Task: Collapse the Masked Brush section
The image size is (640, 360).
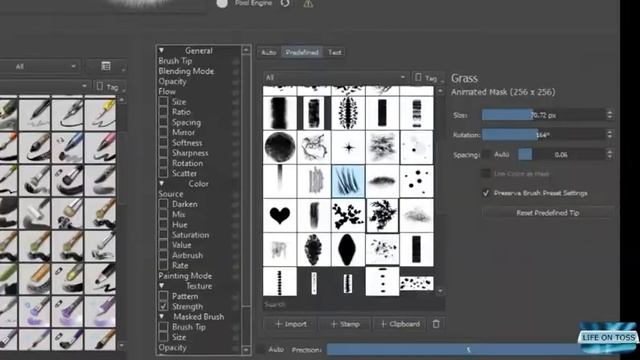Action: click(x=162, y=316)
